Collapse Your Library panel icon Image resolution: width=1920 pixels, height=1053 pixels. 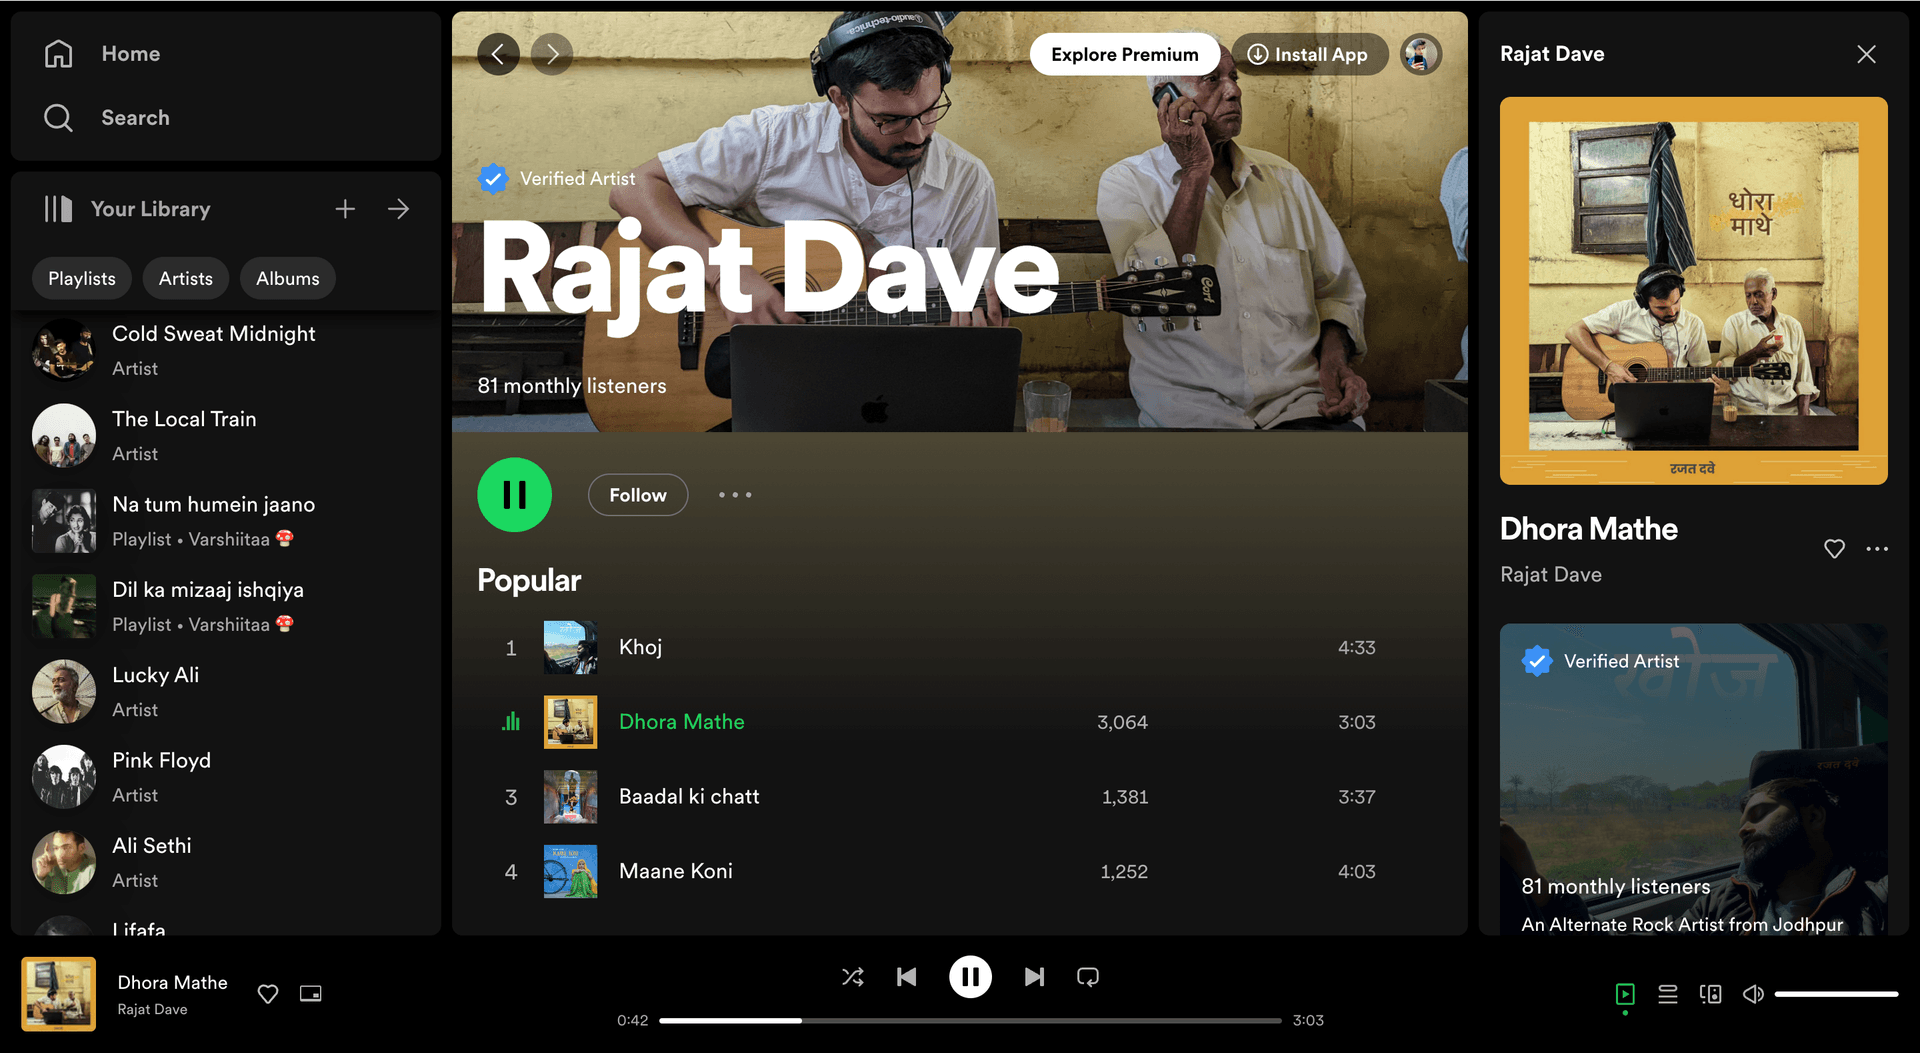[x=58, y=209]
